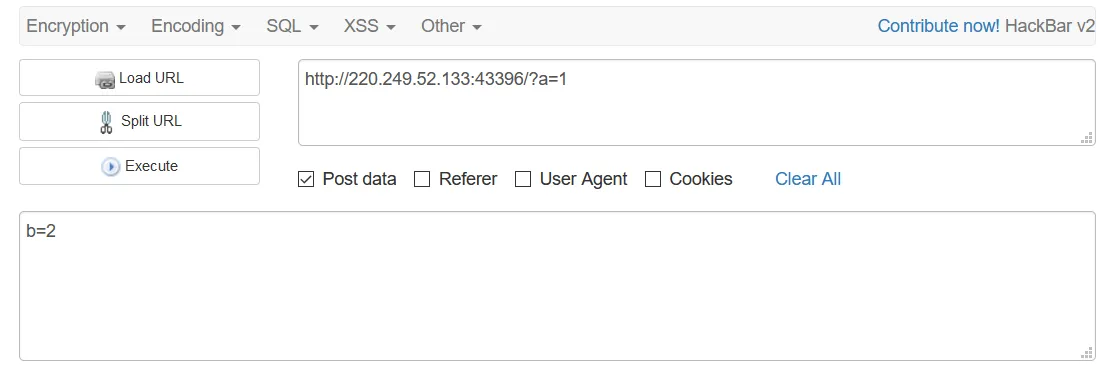Click the Load URL button
Screen dimensions: 1115x381
pyautogui.click(x=139, y=77)
